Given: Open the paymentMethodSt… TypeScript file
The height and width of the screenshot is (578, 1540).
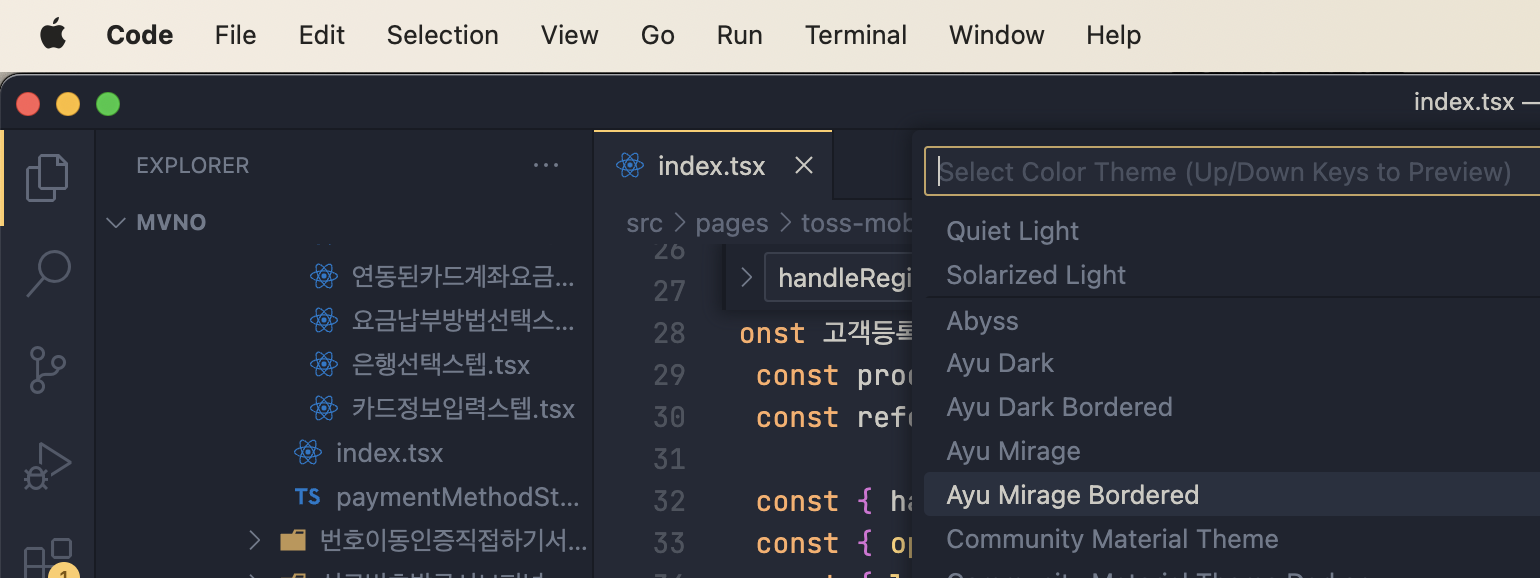Looking at the screenshot, I should [457, 497].
